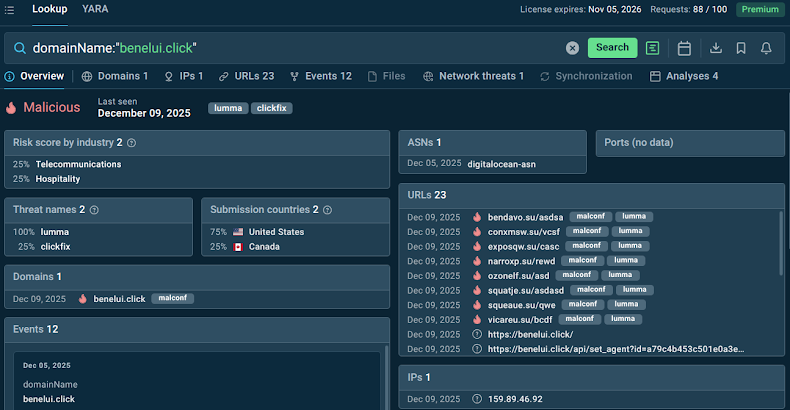The image size is (790, 410).
Task: Open the IPs 1 tab
Action: click(x=184, y=76)
